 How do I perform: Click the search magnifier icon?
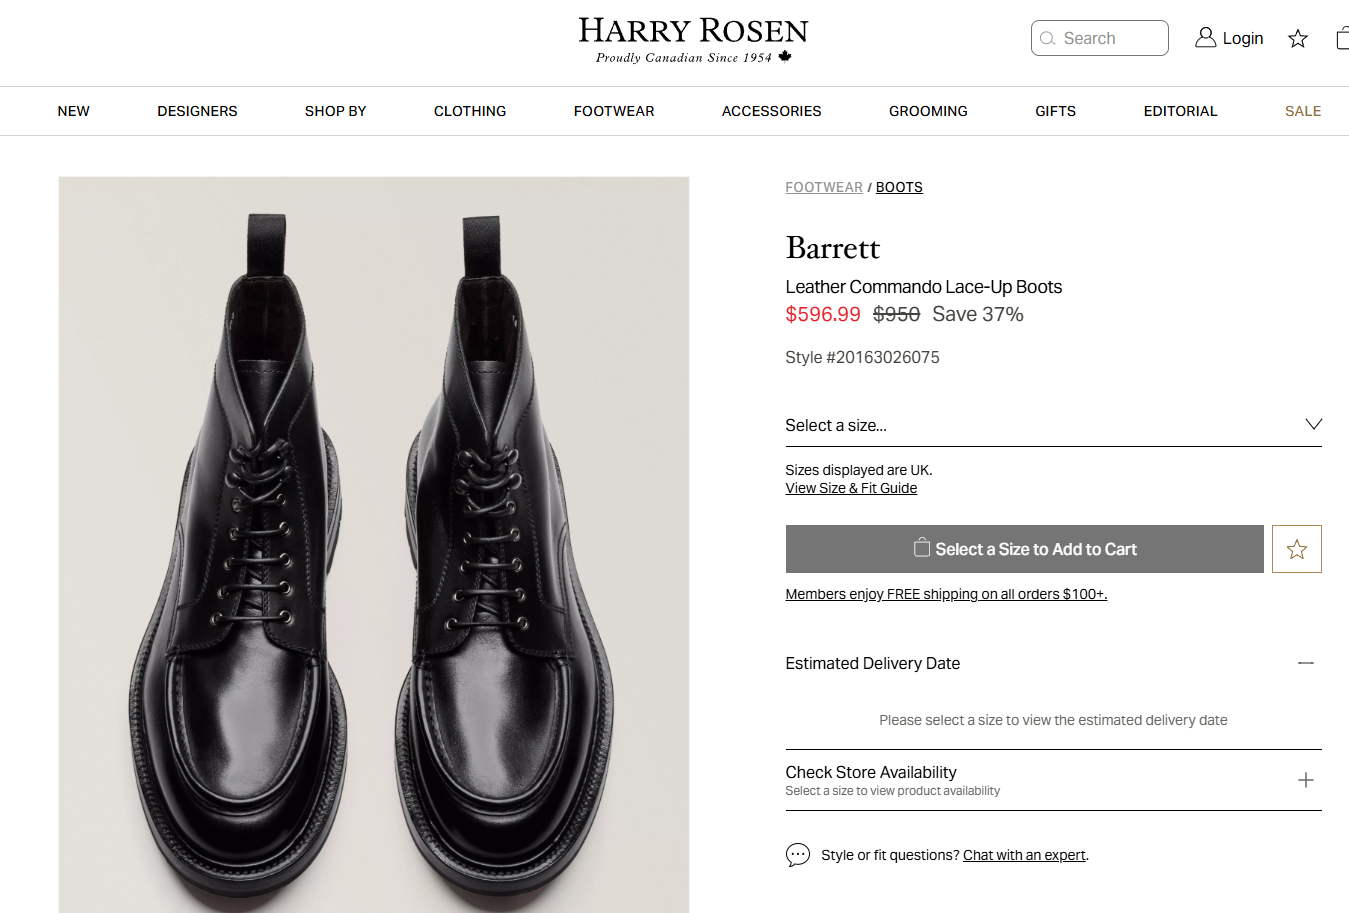[1048, 38]
